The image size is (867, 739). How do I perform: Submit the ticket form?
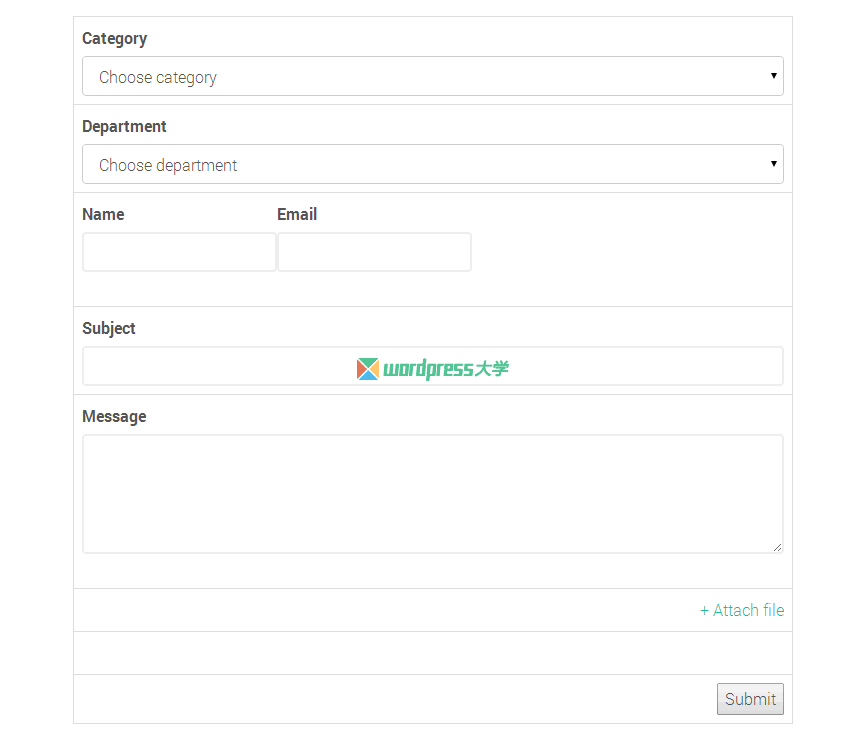tap(750, 699)
